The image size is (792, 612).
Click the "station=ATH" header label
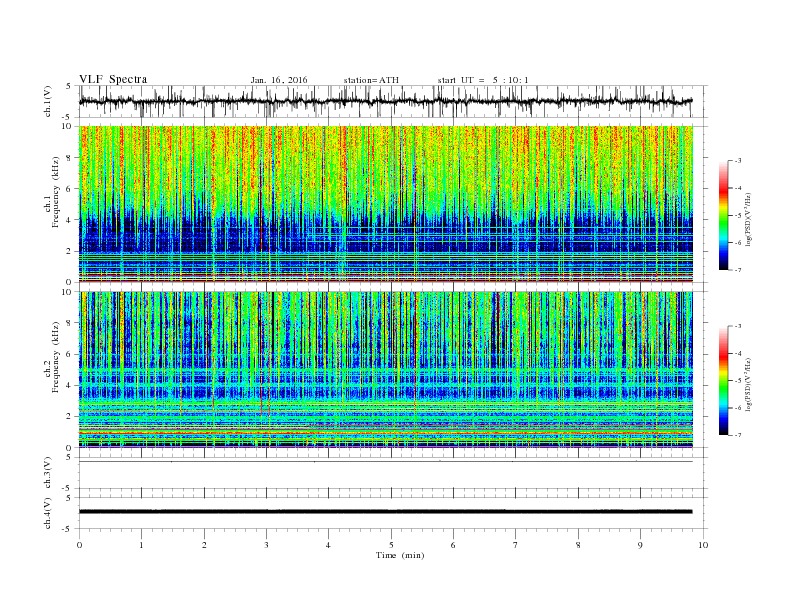371,80
